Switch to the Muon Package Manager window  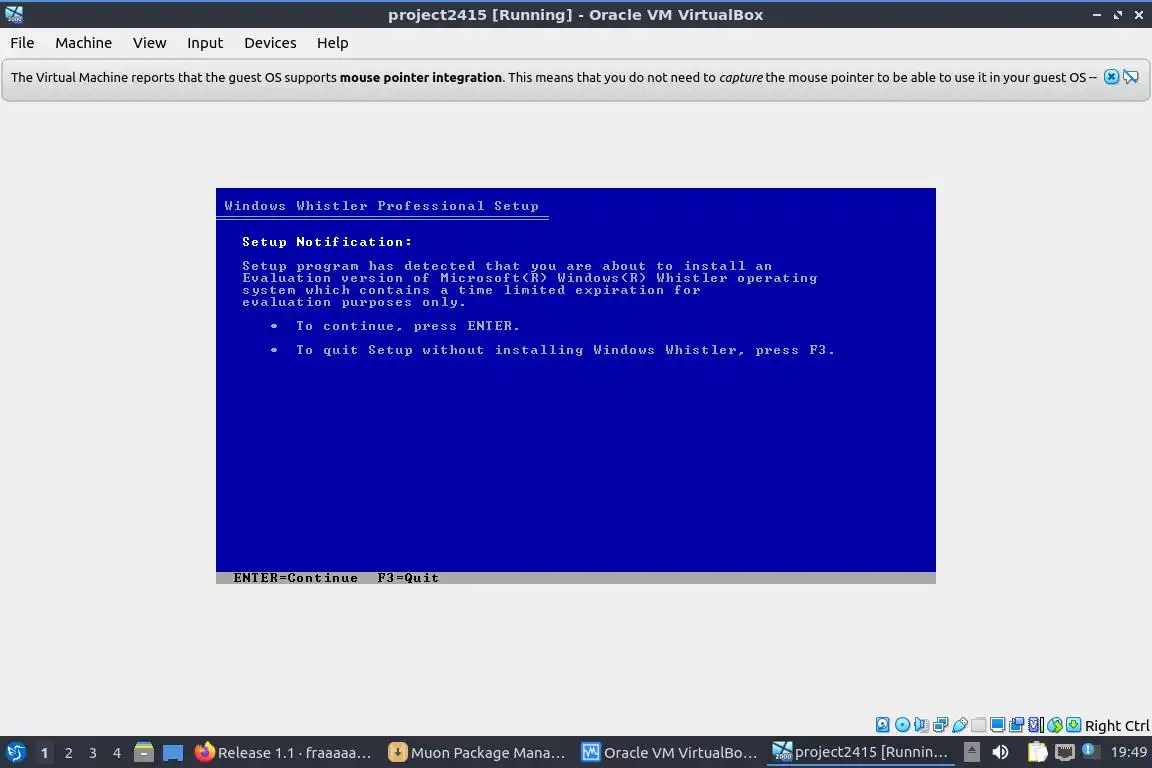477,753
